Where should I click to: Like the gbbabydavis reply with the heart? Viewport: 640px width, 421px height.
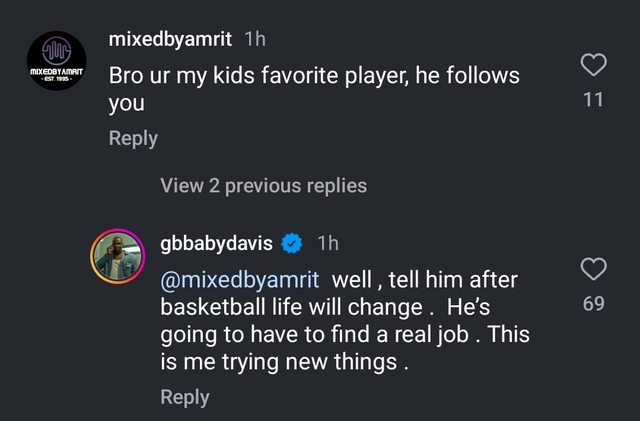[x=593, y=269]
